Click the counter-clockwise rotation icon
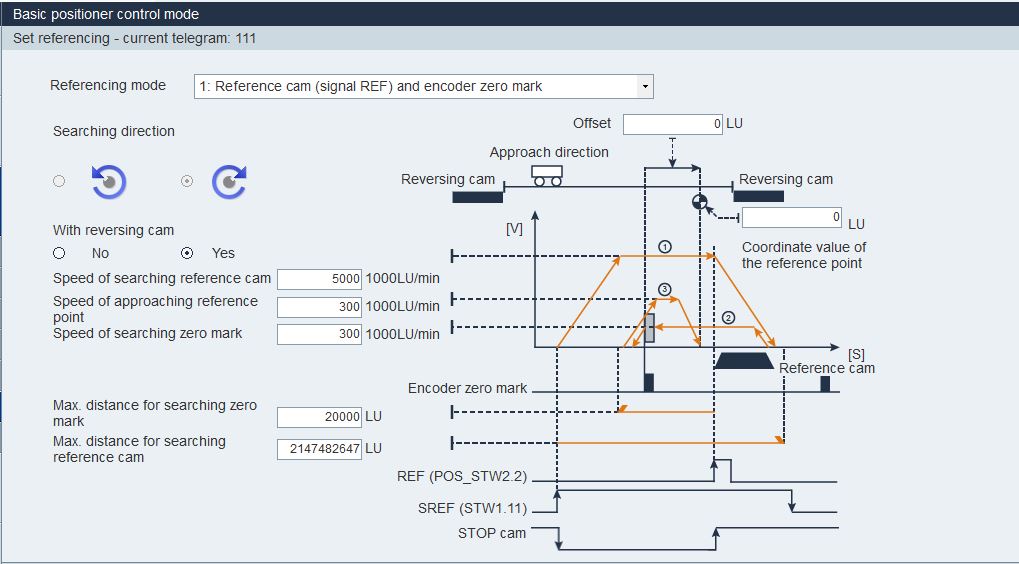The image size is (1019, 564). [109, 181]
